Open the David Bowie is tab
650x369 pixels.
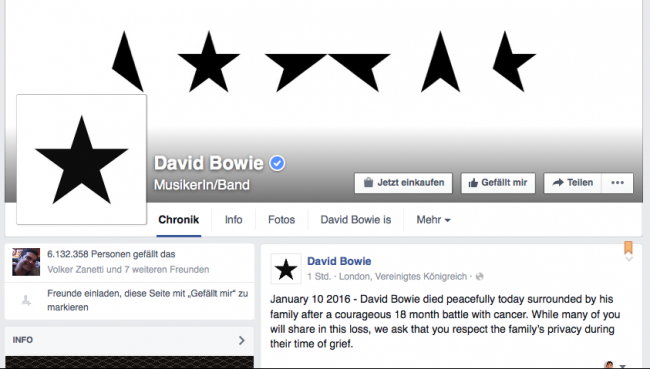[x=356, y=220]
